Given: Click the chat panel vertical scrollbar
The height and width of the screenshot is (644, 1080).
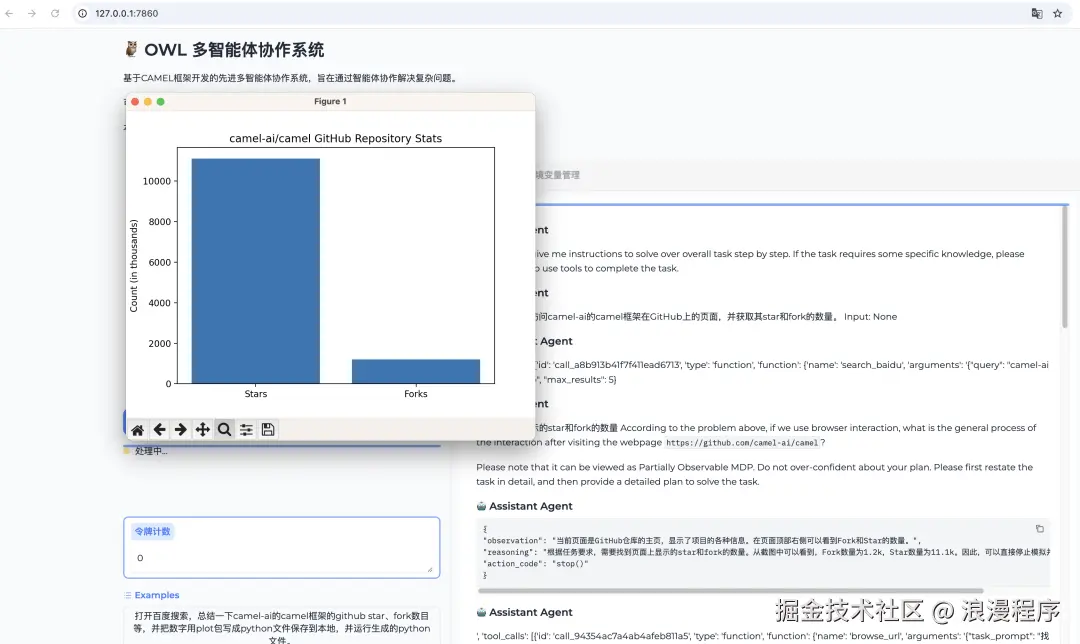Looking at the screenshot, I should [x=1065, y=269].
